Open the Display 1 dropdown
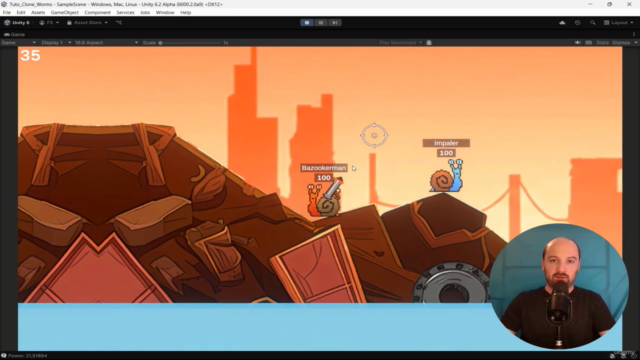Screen dimensions: 640x360 (x=56, y=42)
